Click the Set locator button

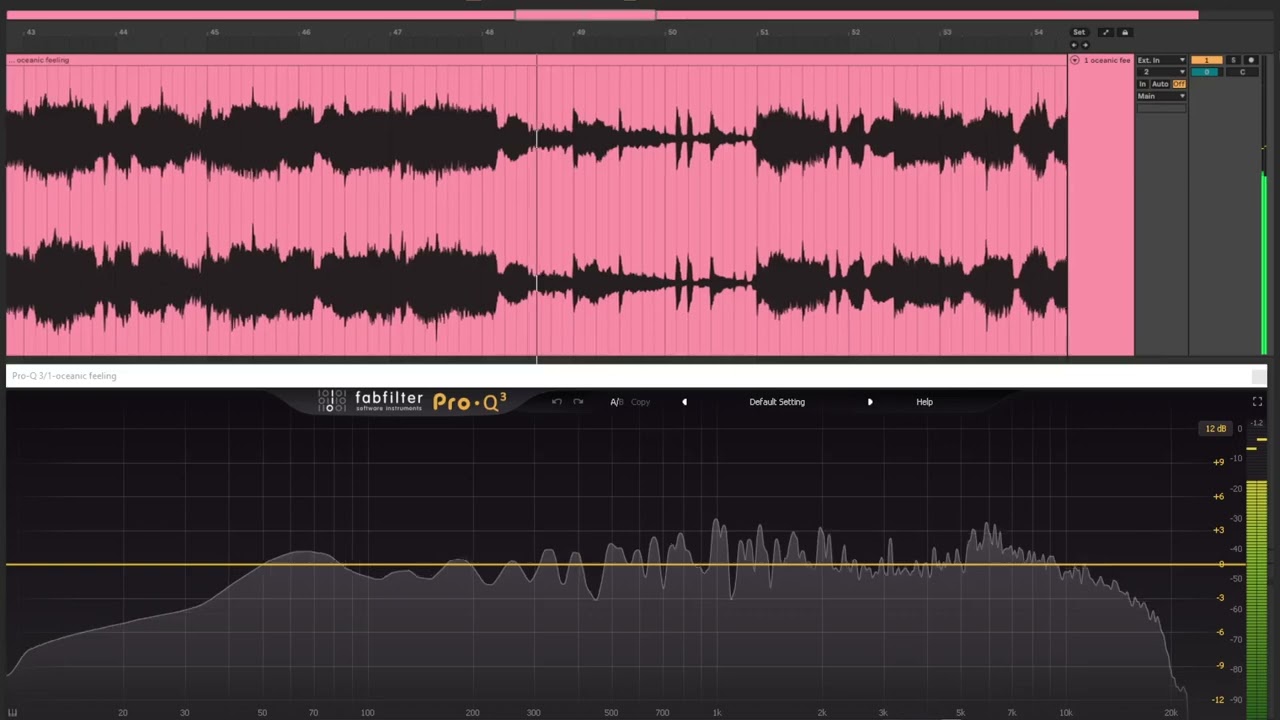(1079, 32)
